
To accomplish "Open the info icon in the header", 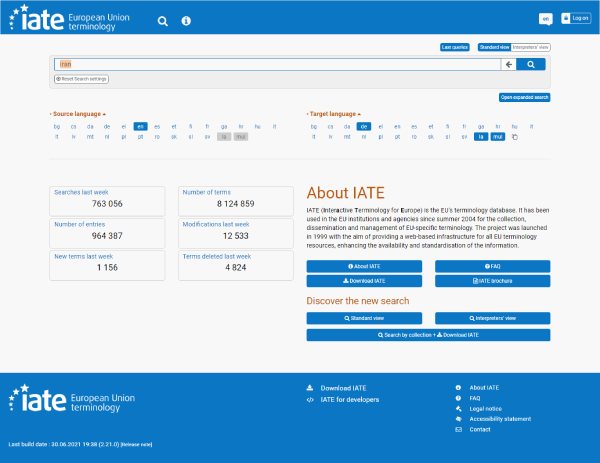I will tap(185, 20).
